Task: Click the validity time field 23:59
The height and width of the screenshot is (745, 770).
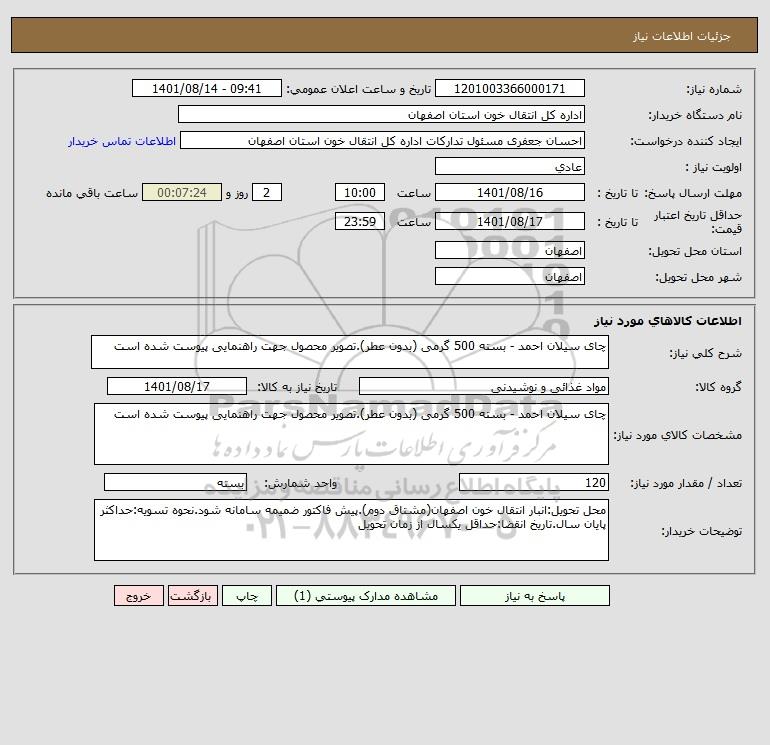Action: [x=359, y=221]
